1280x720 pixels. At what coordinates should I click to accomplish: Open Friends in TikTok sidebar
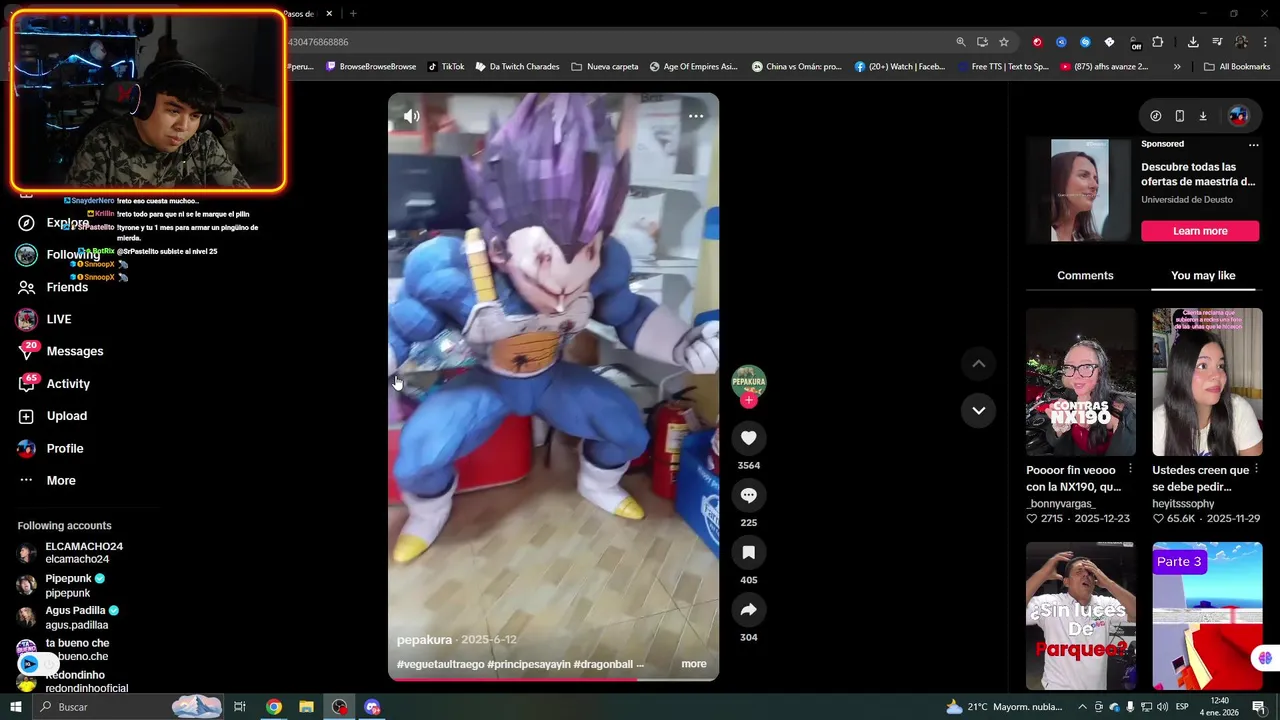pos(55,287)
